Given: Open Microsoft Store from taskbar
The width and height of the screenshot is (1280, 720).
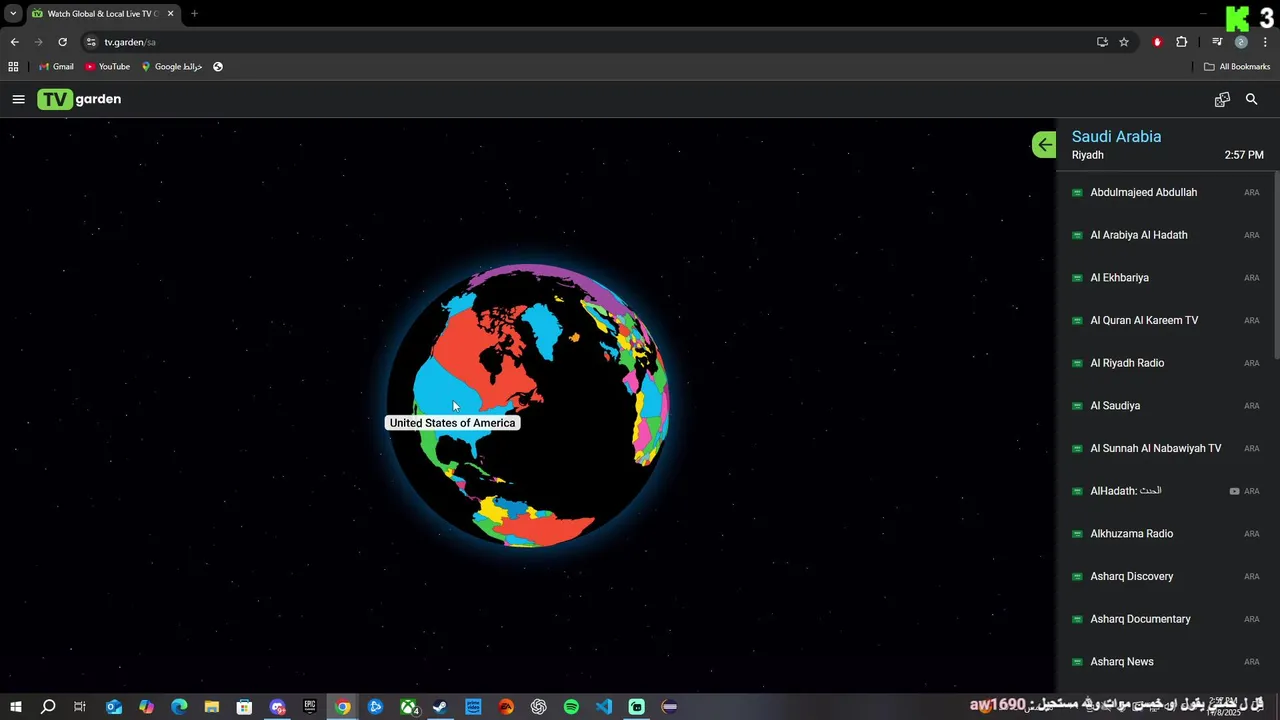Looking at the screenshot, I should click(x=244, y=707).
